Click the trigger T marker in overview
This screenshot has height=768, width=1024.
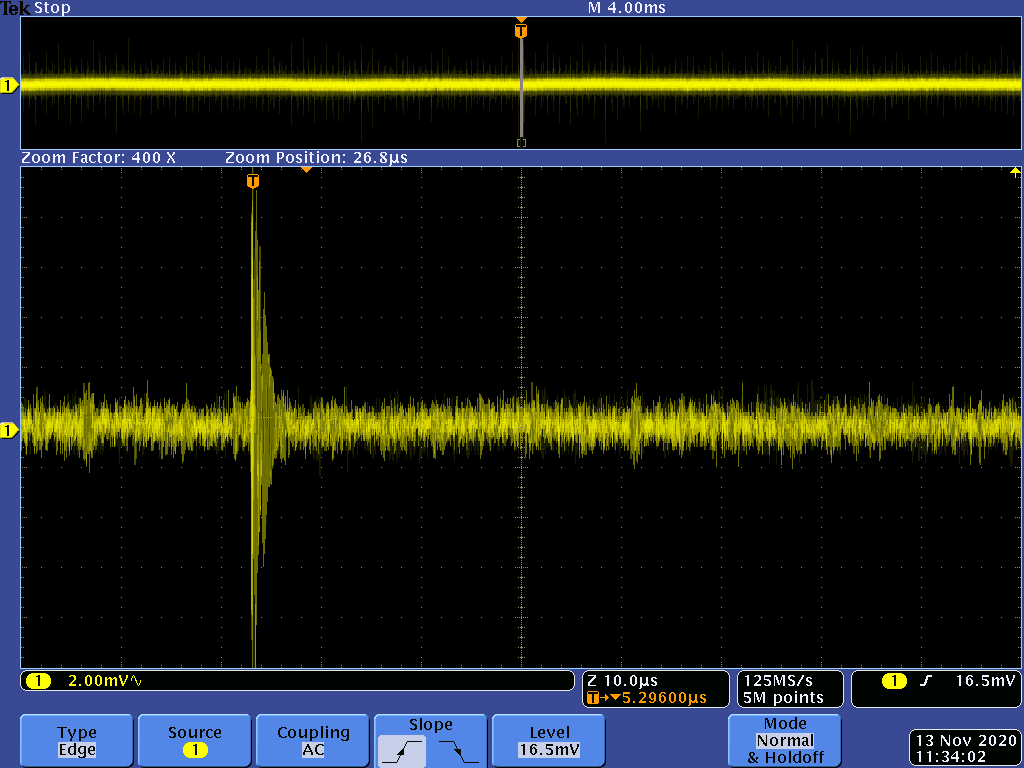click(x=520, y=31)
